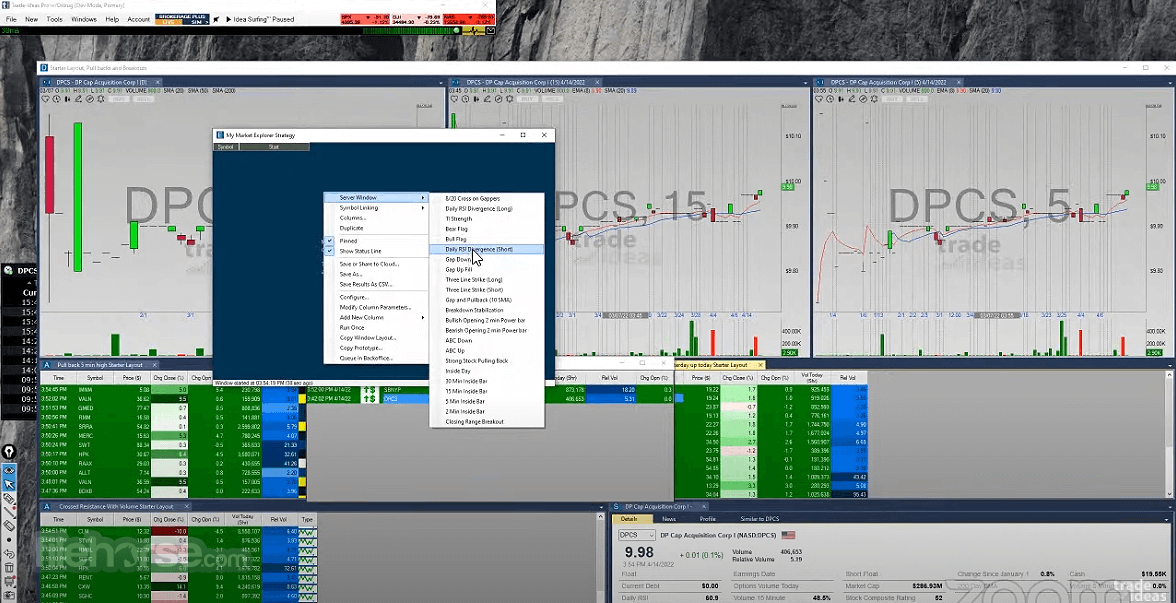Select the arrow pointer tool in sidebar
This screenshot has height=603, width=1176.
[x=8, y=484]
